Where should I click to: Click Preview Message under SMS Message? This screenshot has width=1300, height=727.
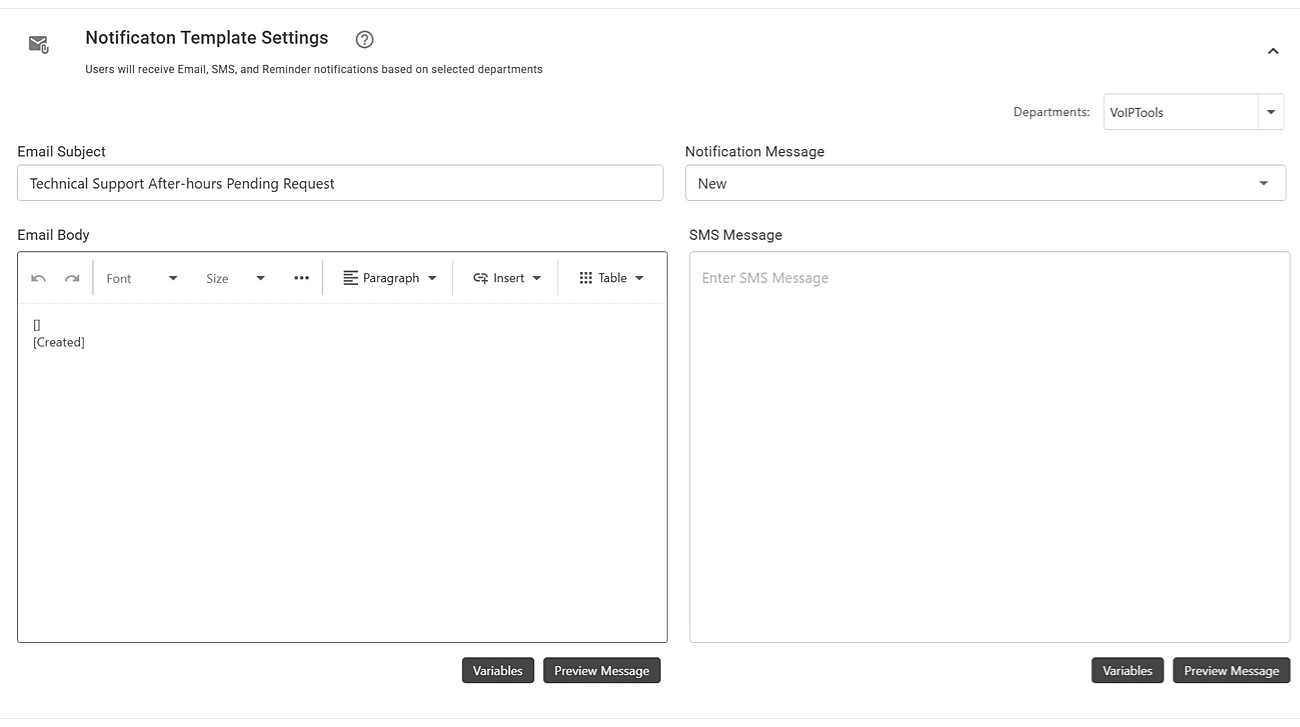pyautogui.click(x=1232, y=670)
